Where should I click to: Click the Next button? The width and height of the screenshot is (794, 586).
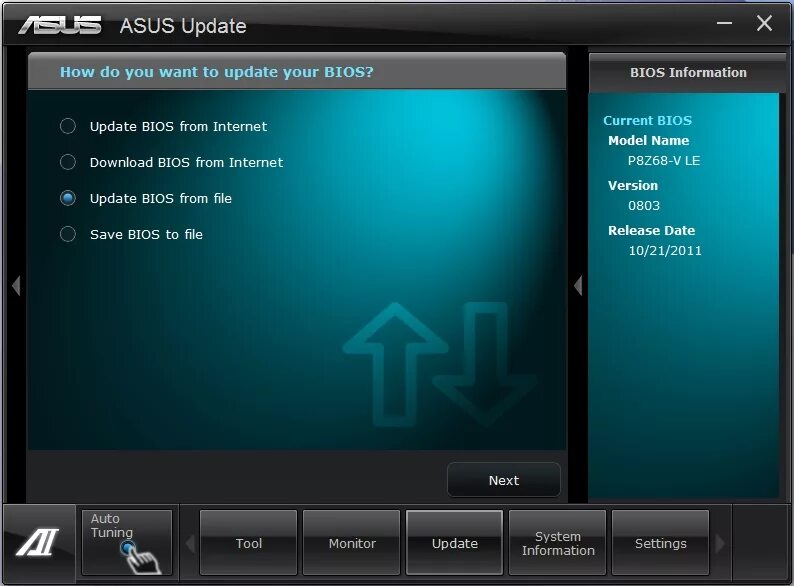[x=504, y=480]
